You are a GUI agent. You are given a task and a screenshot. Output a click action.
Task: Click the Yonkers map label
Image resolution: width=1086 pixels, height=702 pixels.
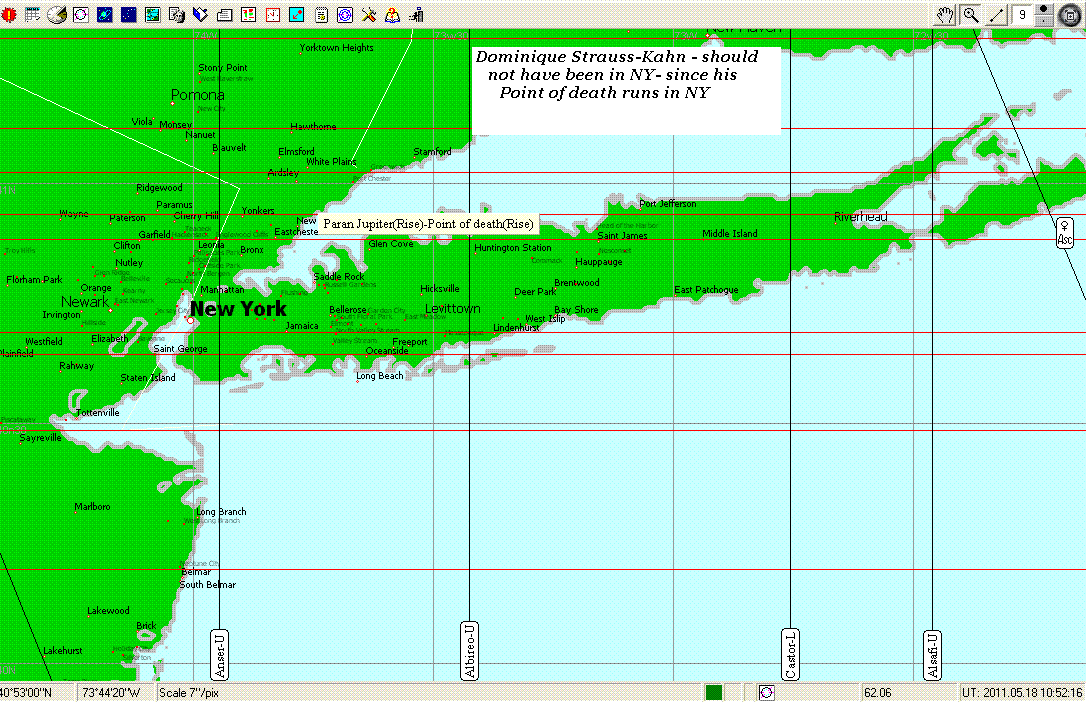pos(258,210)
